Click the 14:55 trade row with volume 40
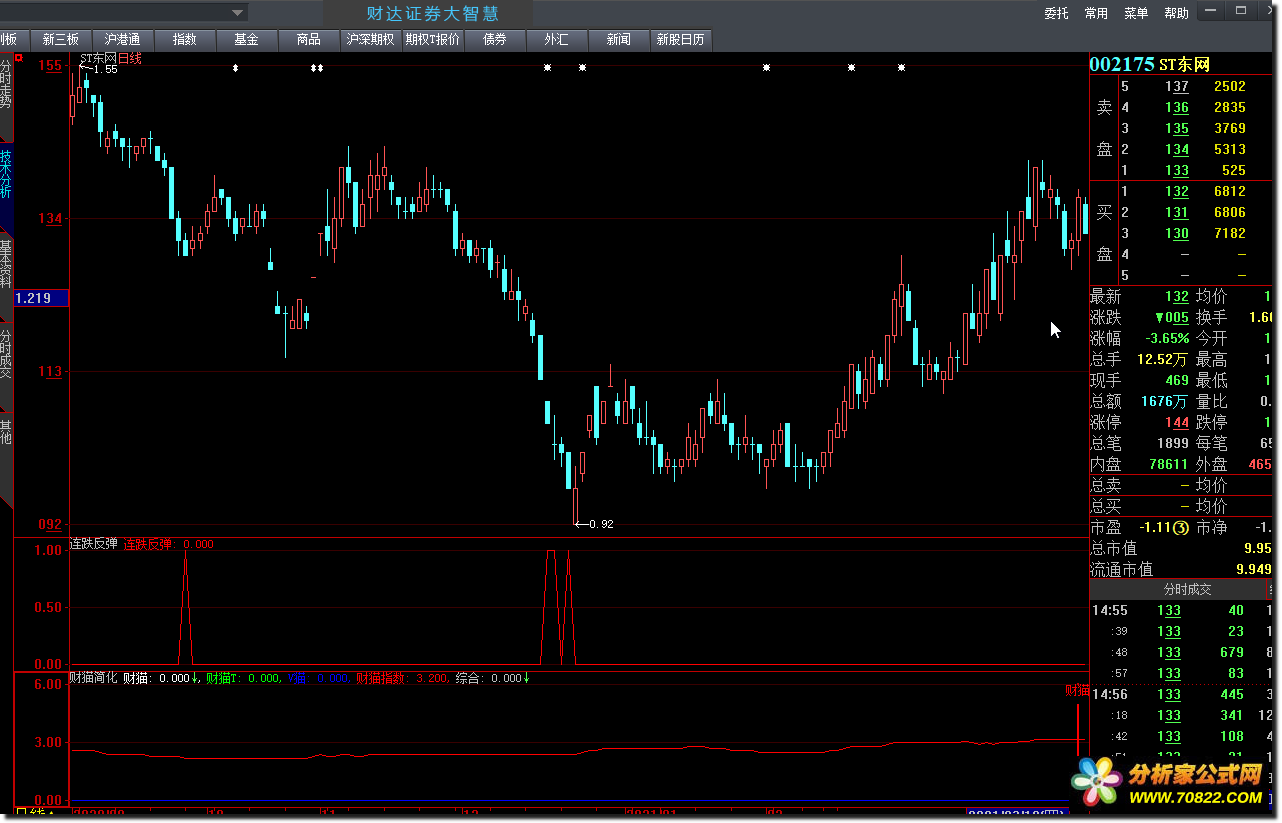 (1181, 611)
